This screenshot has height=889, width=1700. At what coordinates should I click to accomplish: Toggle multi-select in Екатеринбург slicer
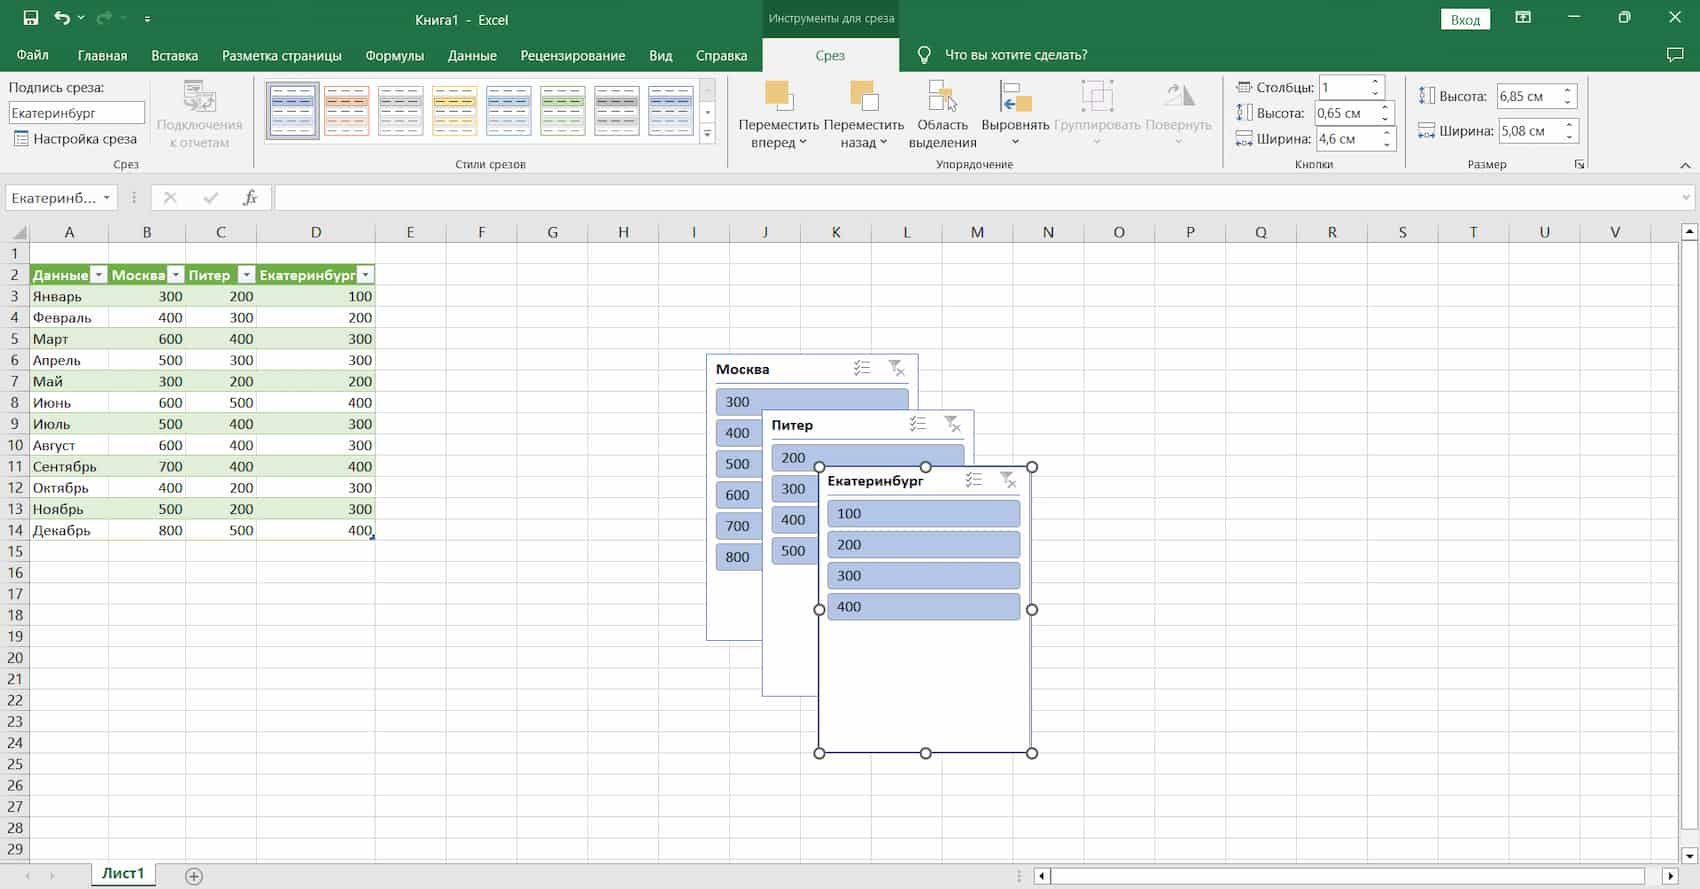click(x=974, y=481)
